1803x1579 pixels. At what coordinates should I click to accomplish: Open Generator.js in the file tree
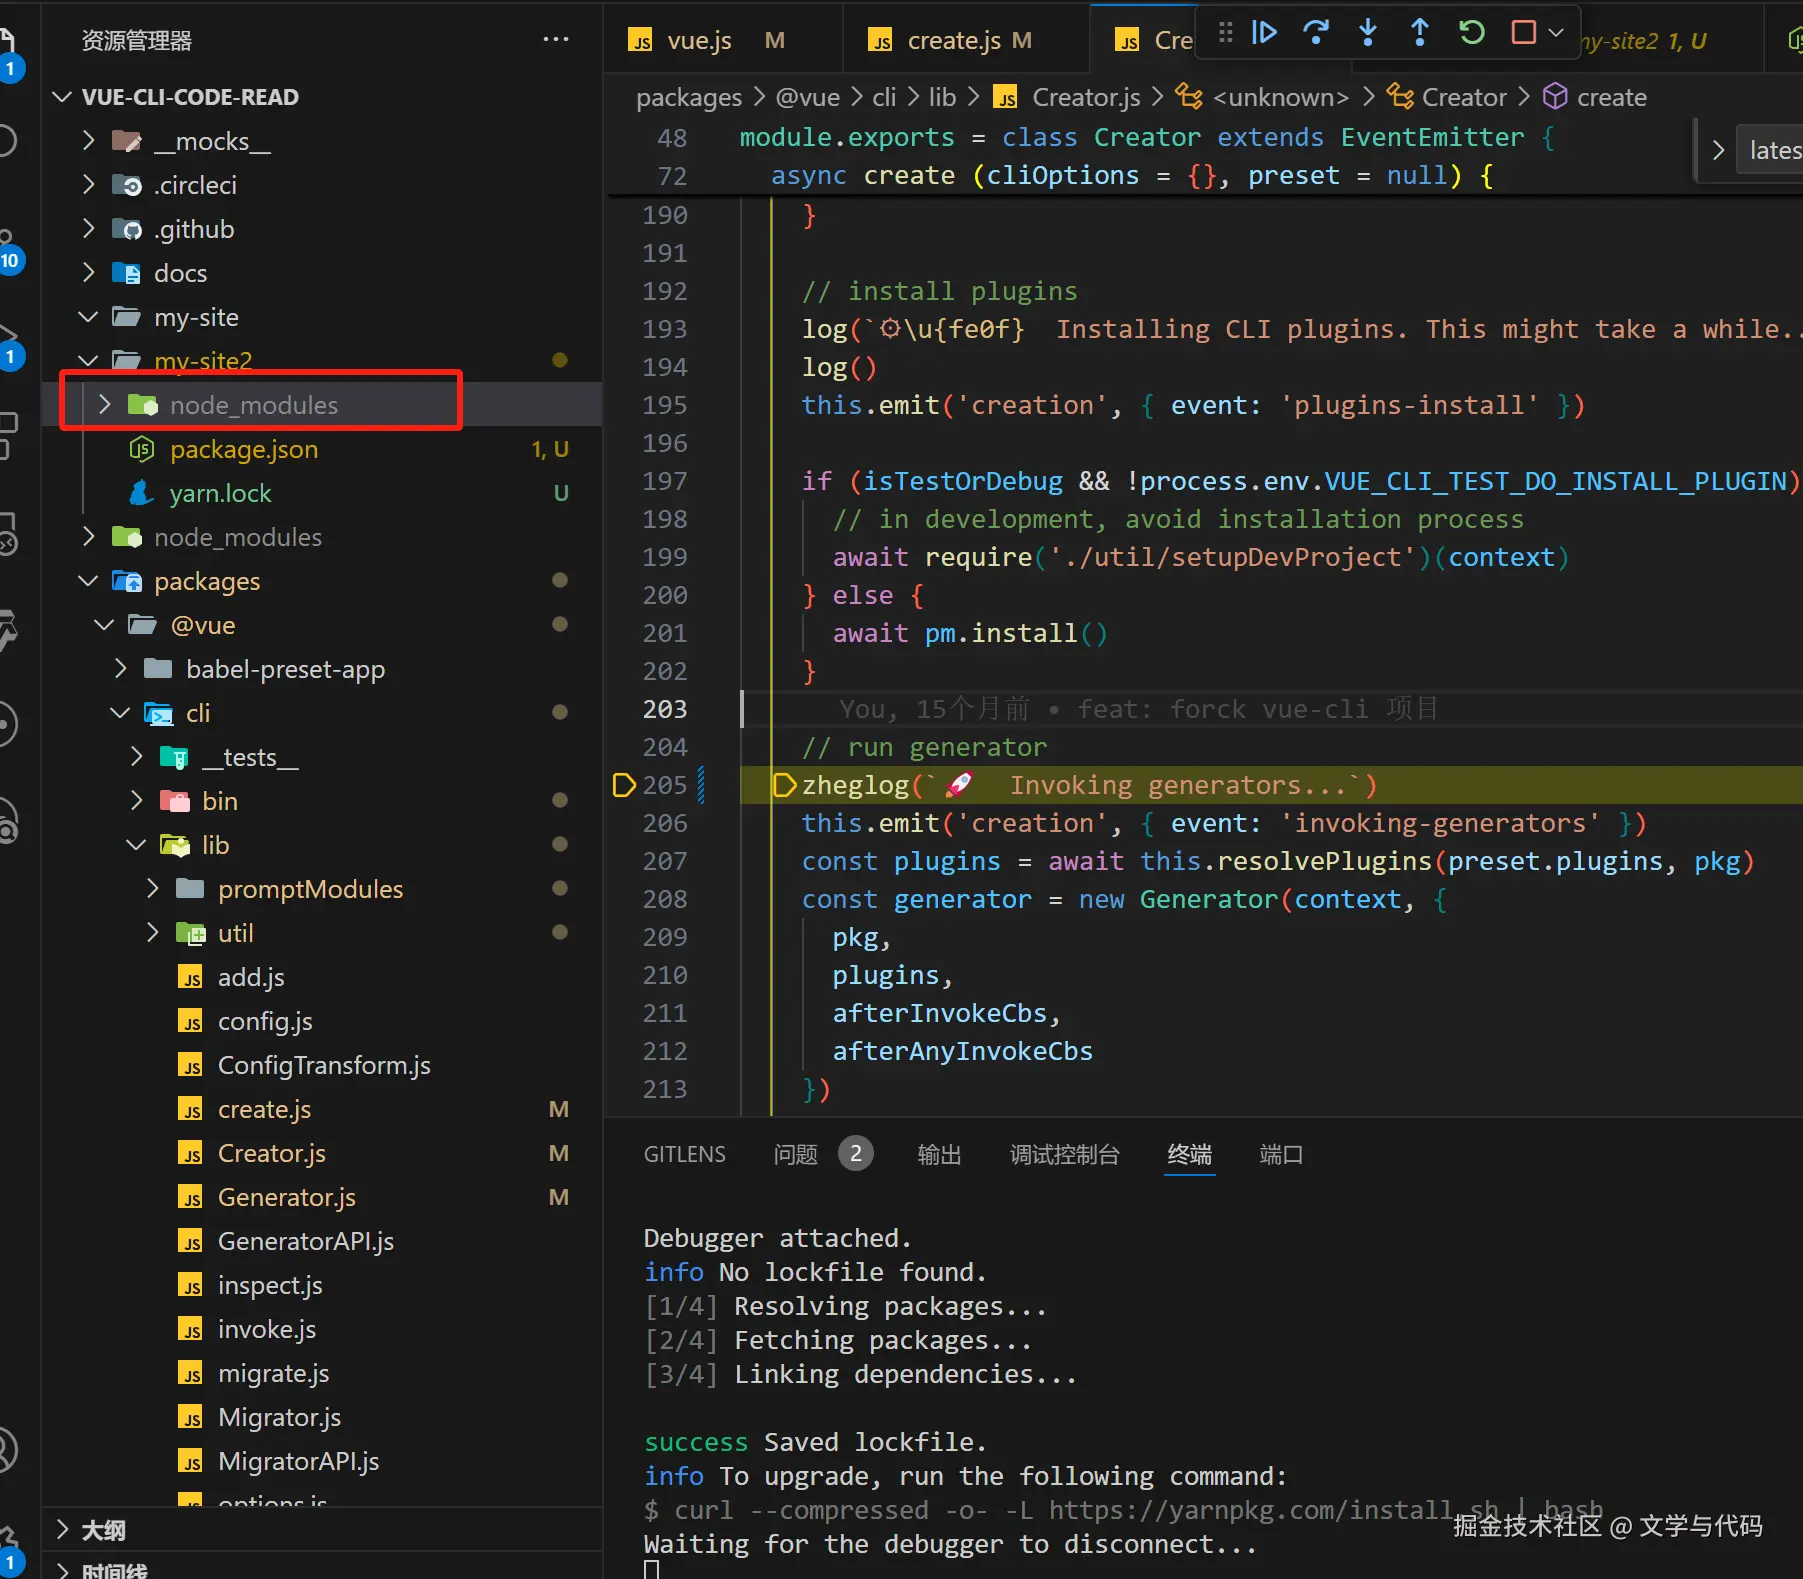pyautogui.click(x=286, y=1197)
